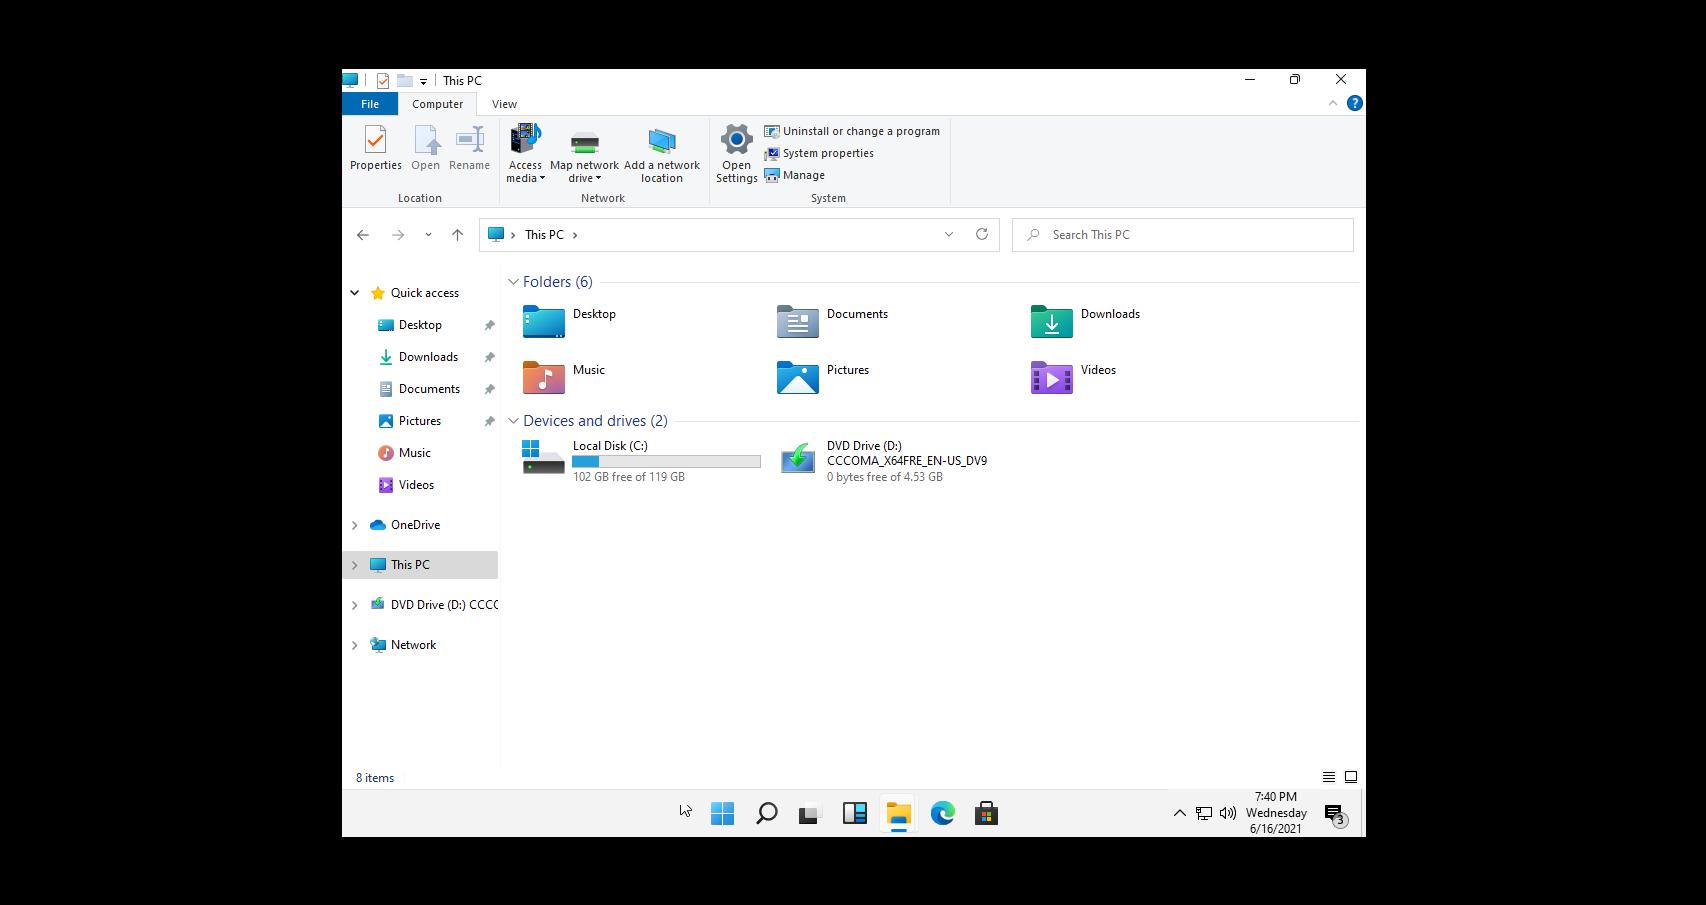This screenshot has height=905, width=1706.
Task: Switch to details view in status bar
Action: (x=1329, y=776)
